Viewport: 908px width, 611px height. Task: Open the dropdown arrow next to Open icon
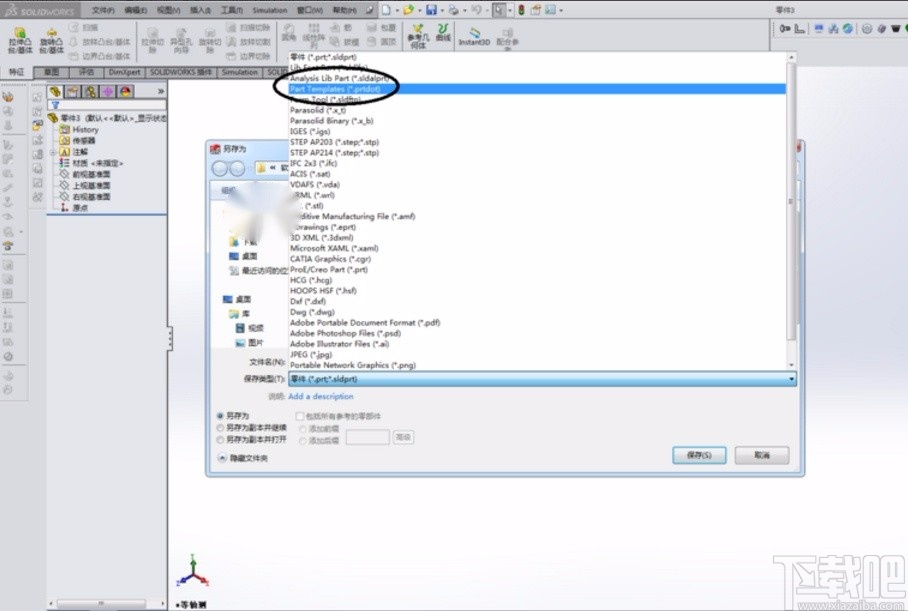coord(419,10)
